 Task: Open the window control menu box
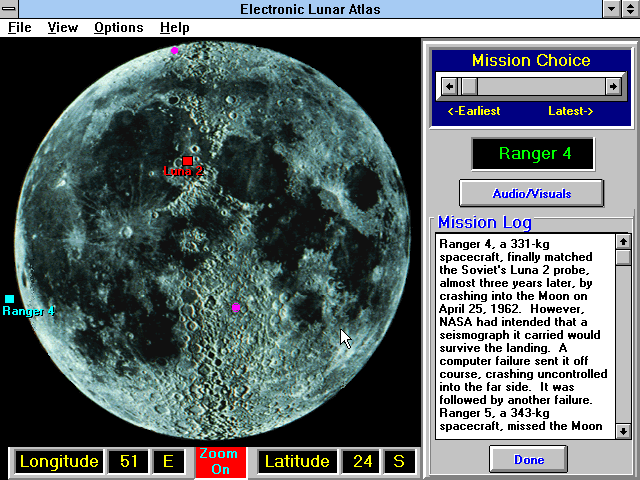(9, 8)
